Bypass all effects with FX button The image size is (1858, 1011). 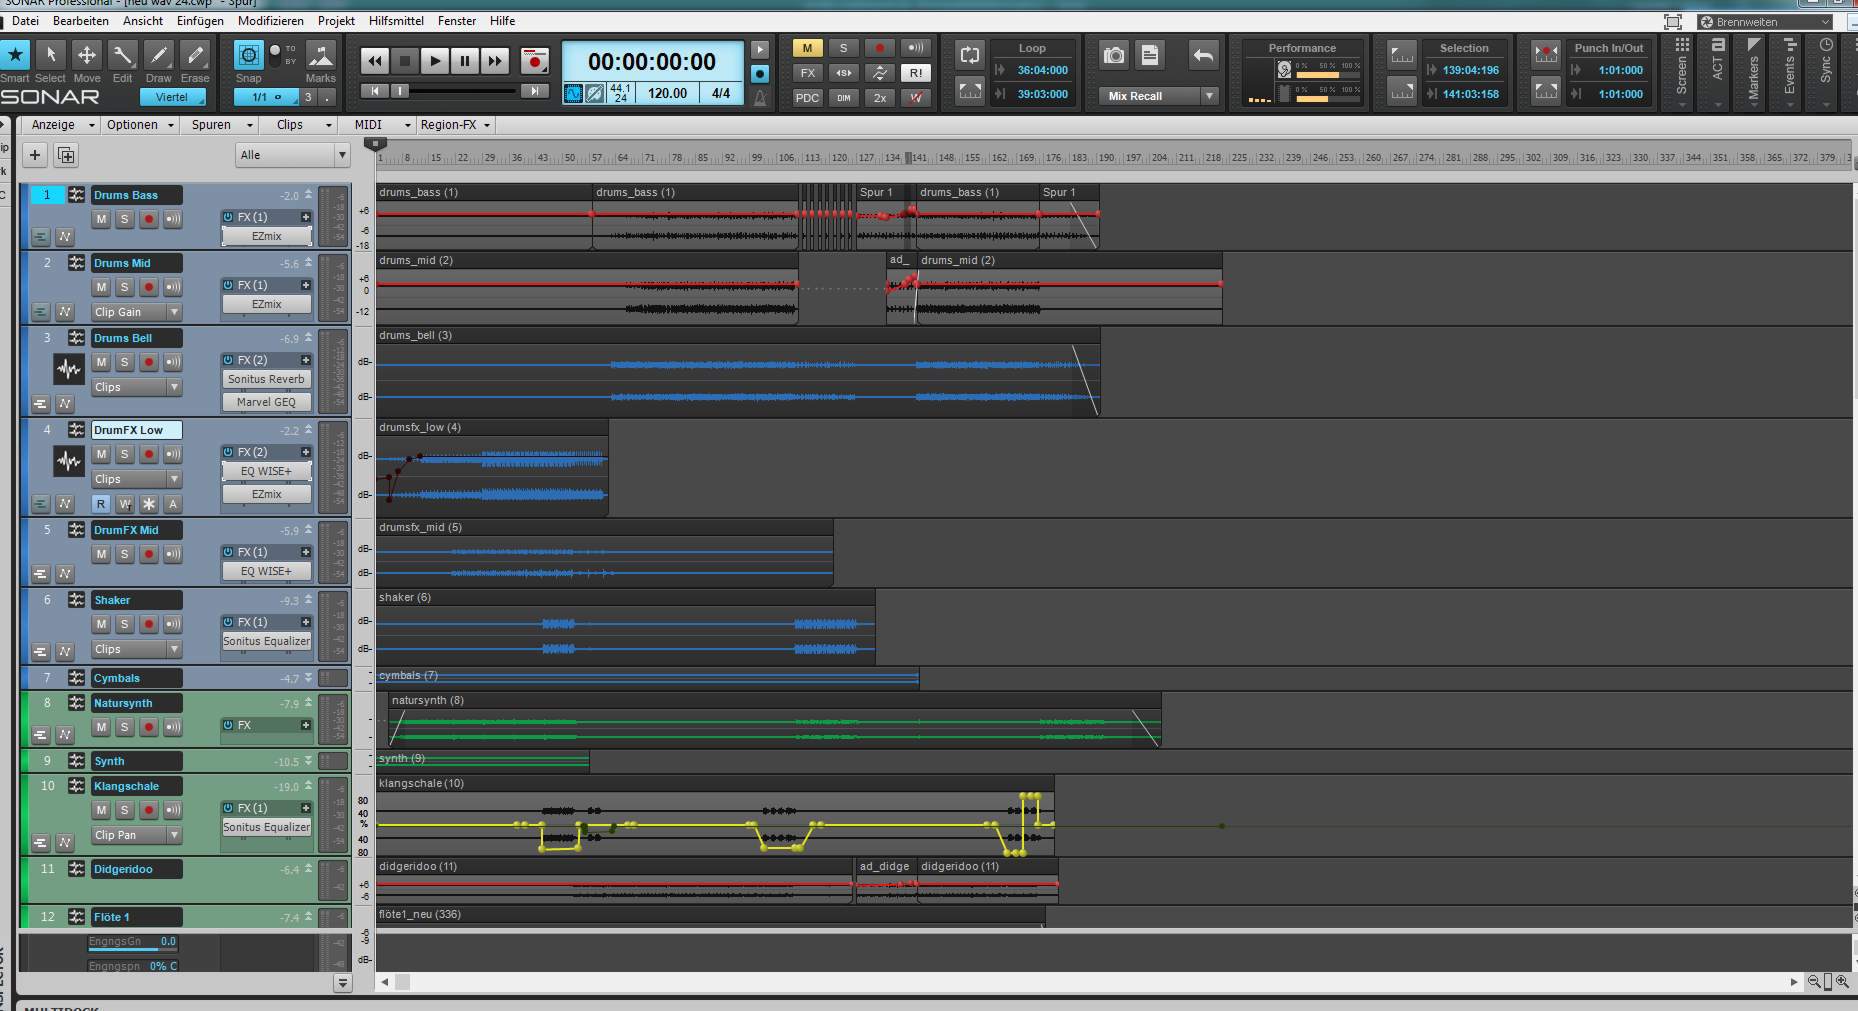click(x=807, y=73)
